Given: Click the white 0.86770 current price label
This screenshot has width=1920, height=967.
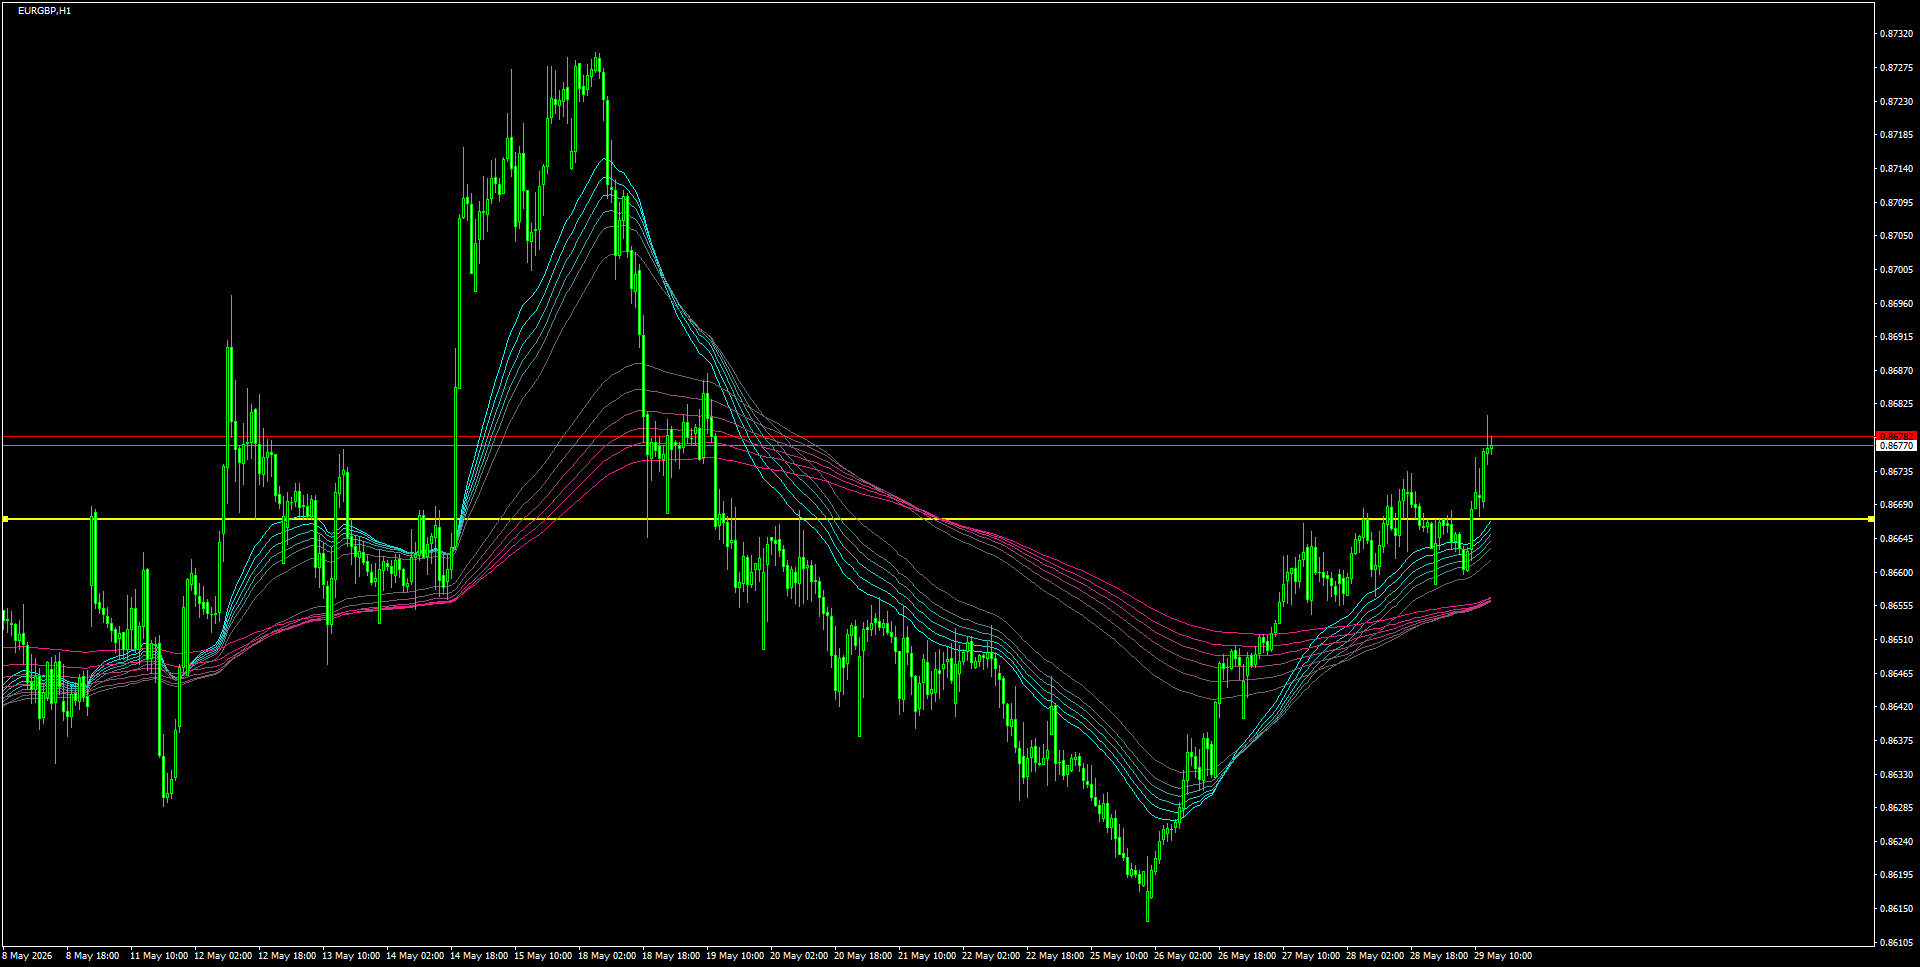Looking at the screenshot, I should [1896, 445].
